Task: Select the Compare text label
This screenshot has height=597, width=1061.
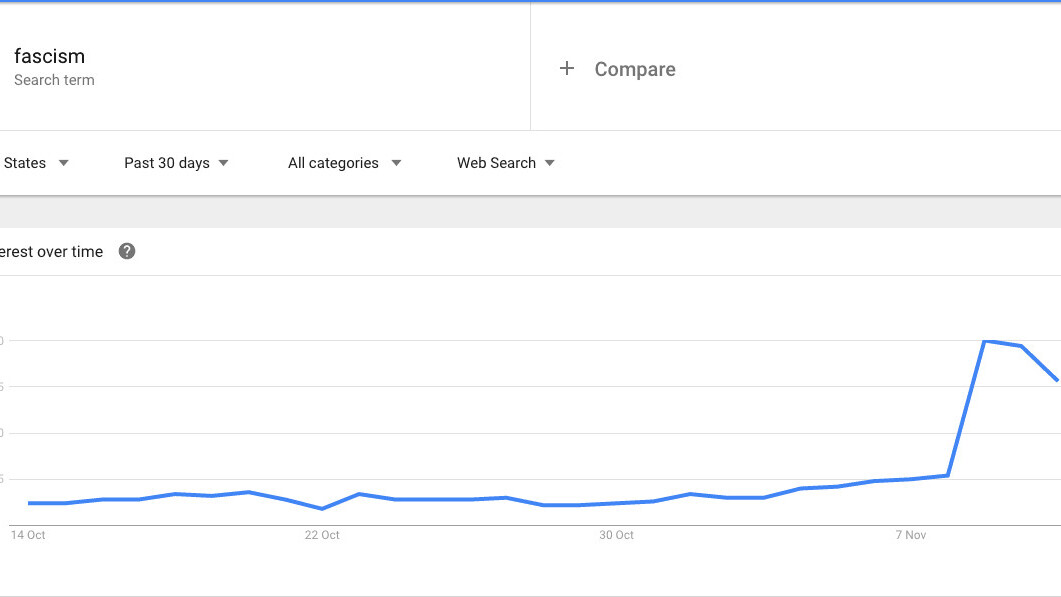Action: pyautogui.click(x=635, y=69)
